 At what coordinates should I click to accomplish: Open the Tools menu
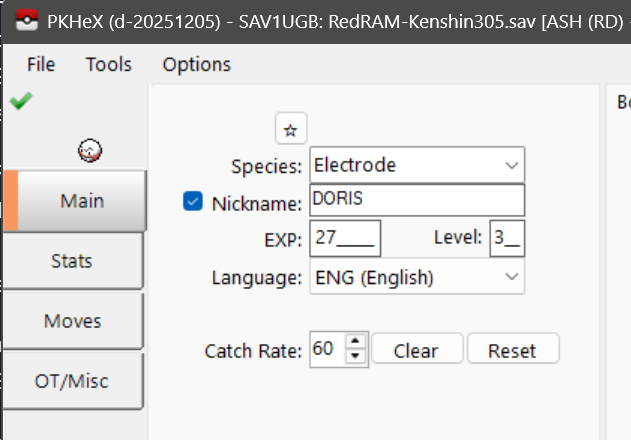tap(108, 64)
